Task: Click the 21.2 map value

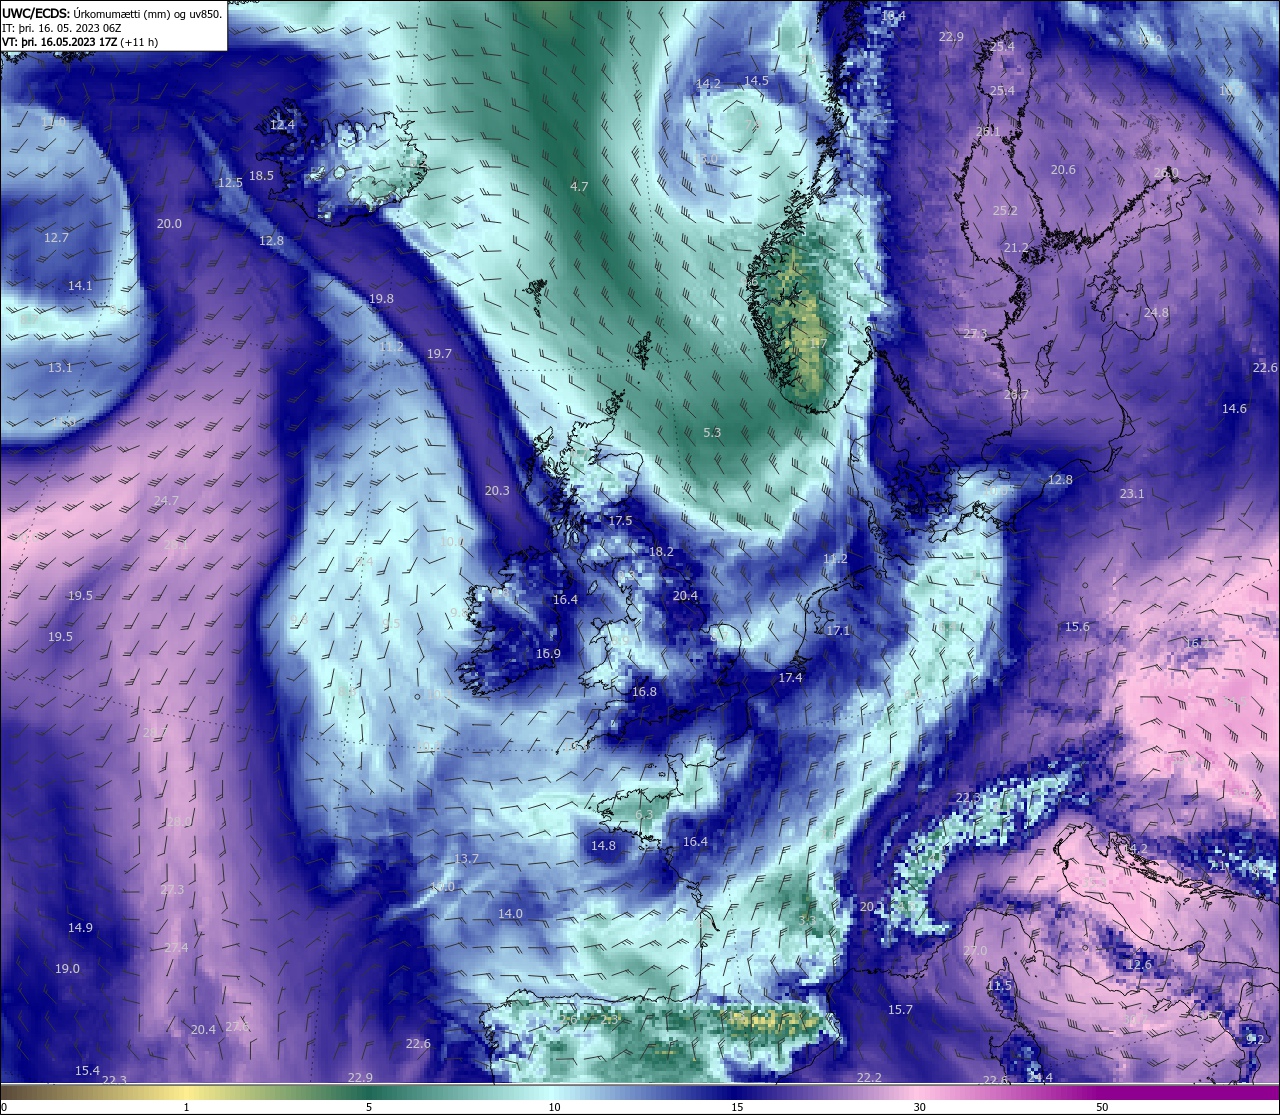Action: (x=1015, y=248)
